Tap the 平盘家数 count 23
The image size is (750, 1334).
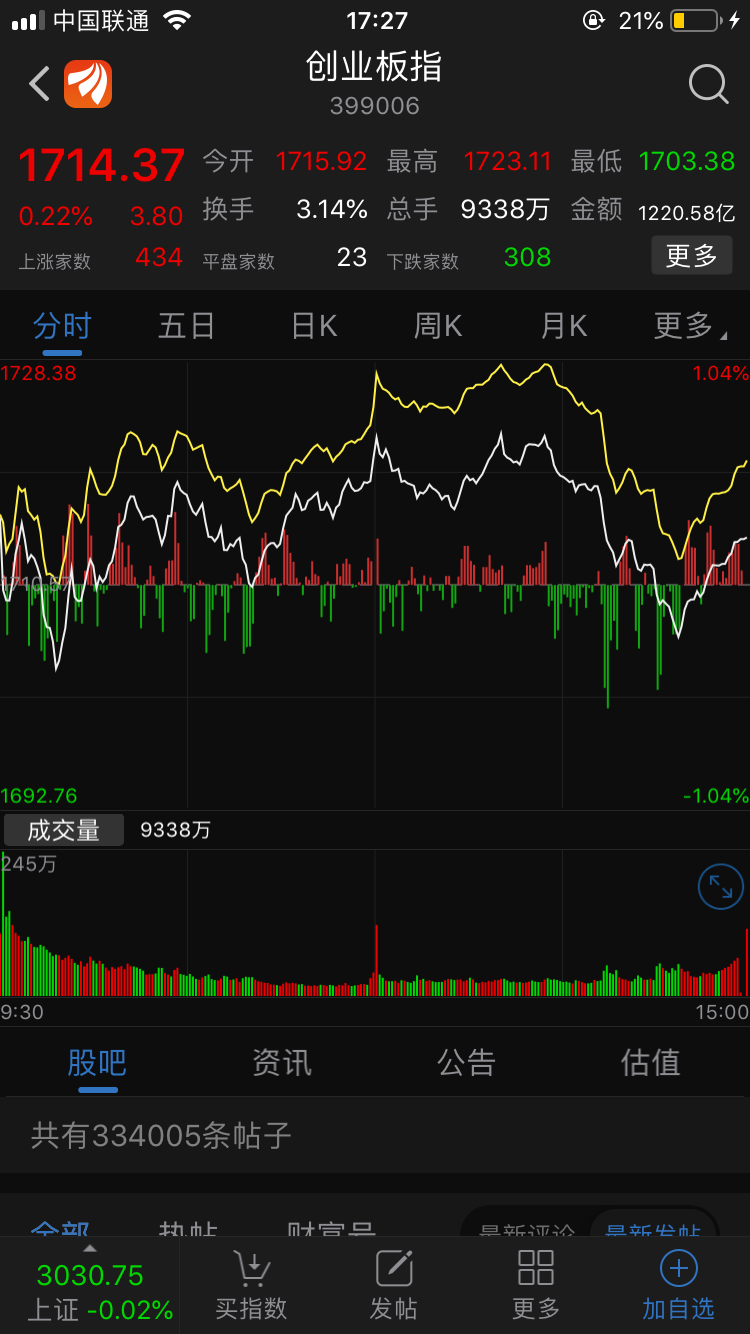352,257
